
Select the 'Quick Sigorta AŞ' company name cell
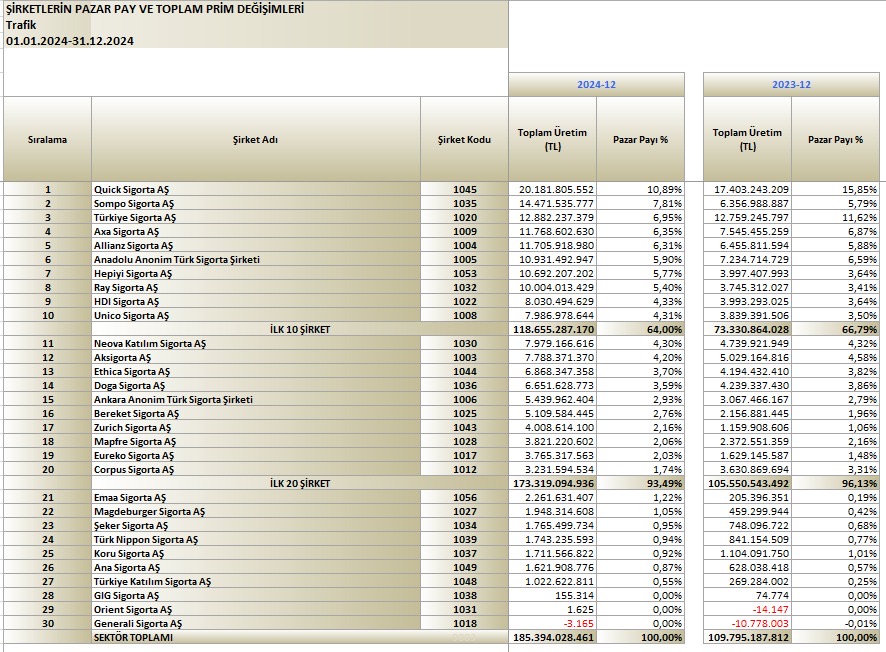(x=255, y=189)
